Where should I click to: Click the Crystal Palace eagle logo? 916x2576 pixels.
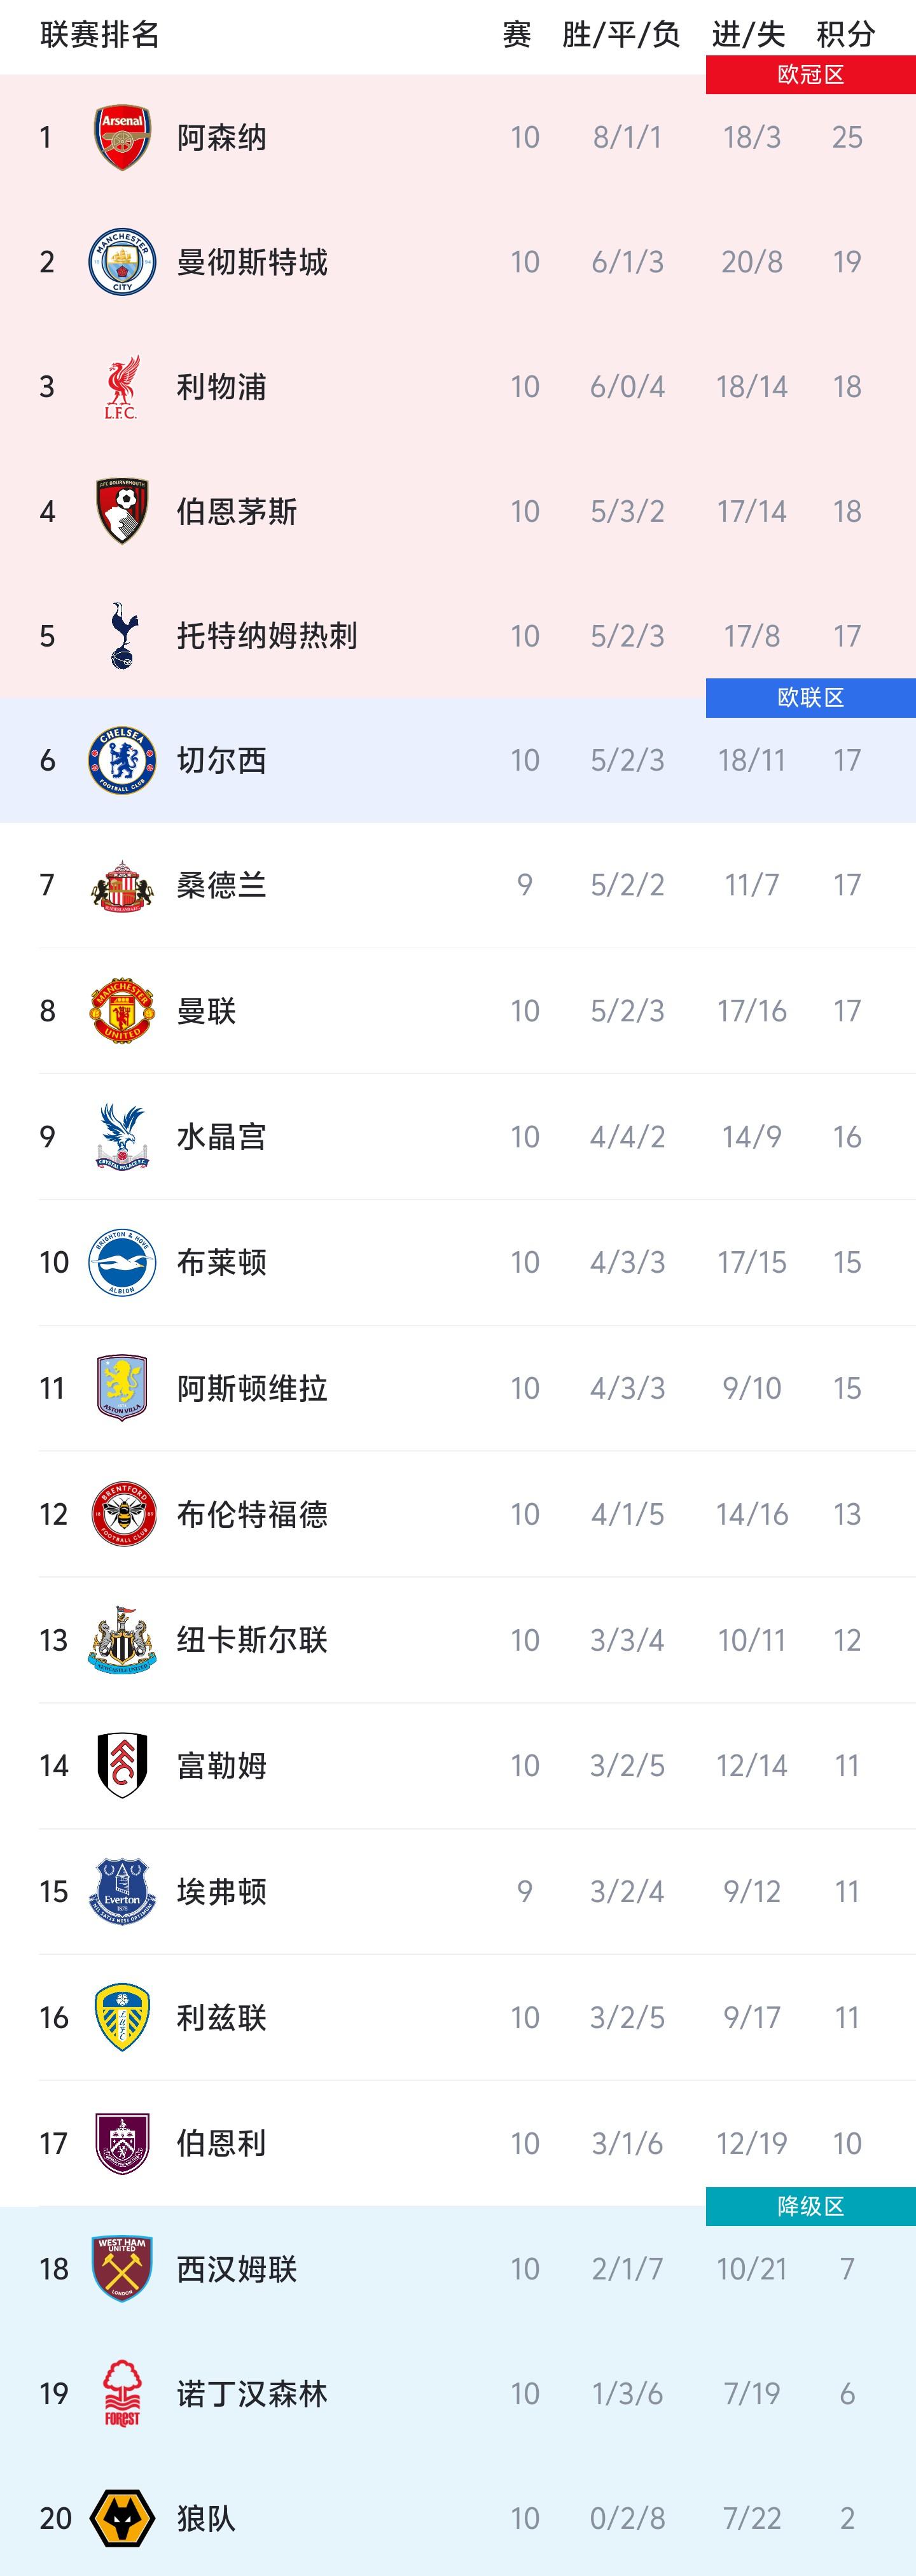coord(122,1136)
